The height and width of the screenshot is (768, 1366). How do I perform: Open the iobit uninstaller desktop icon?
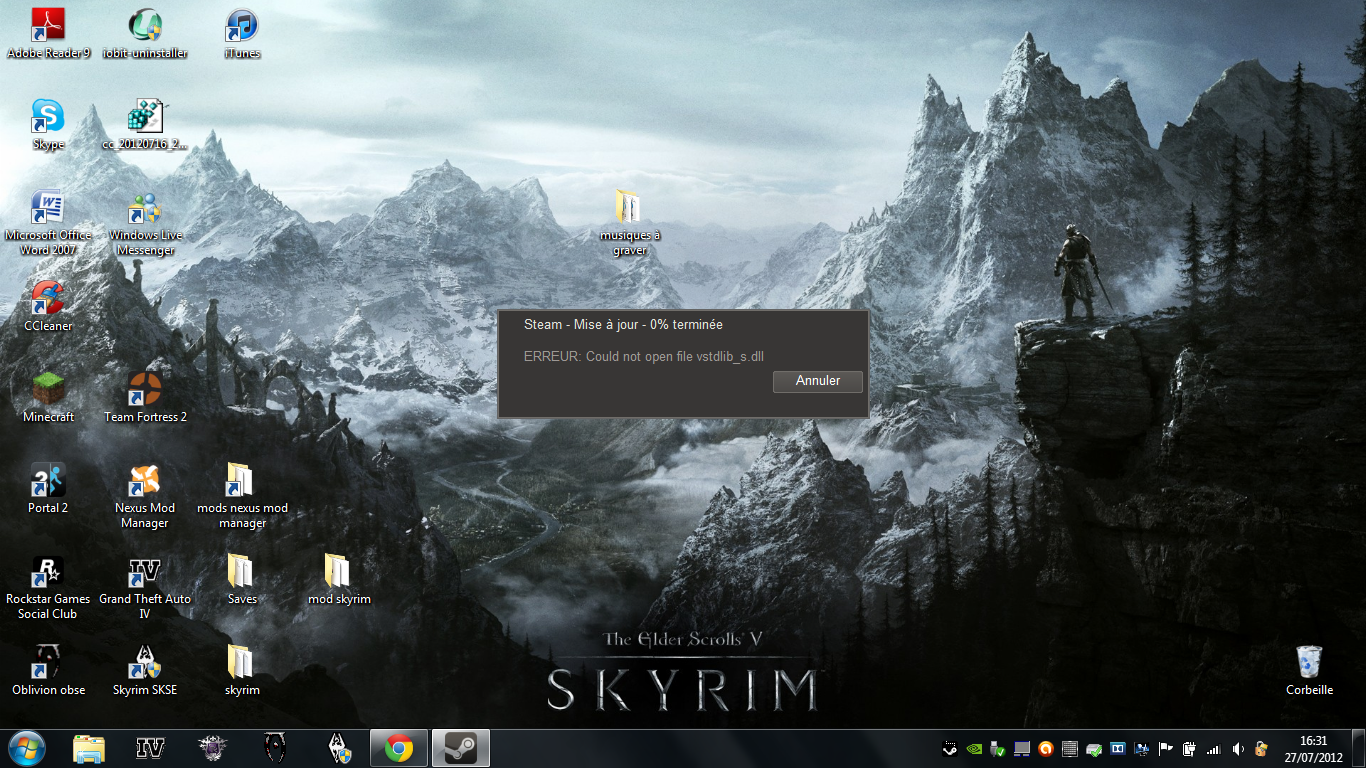tap(145, 34)
